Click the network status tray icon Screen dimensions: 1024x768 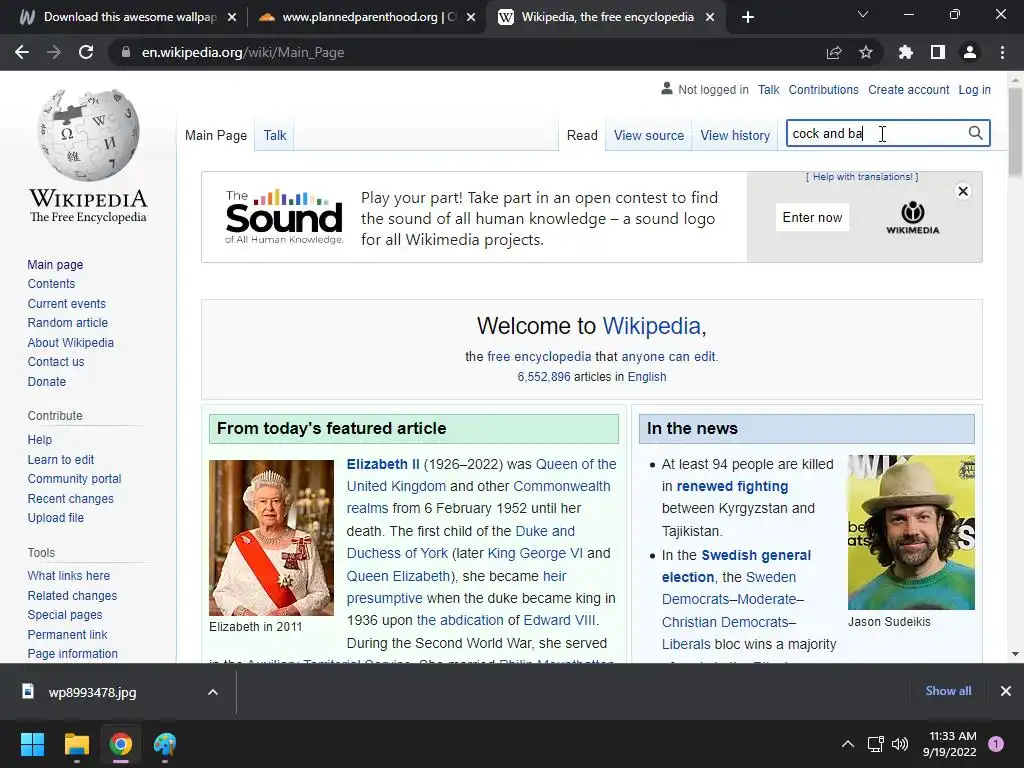point(875,744)
